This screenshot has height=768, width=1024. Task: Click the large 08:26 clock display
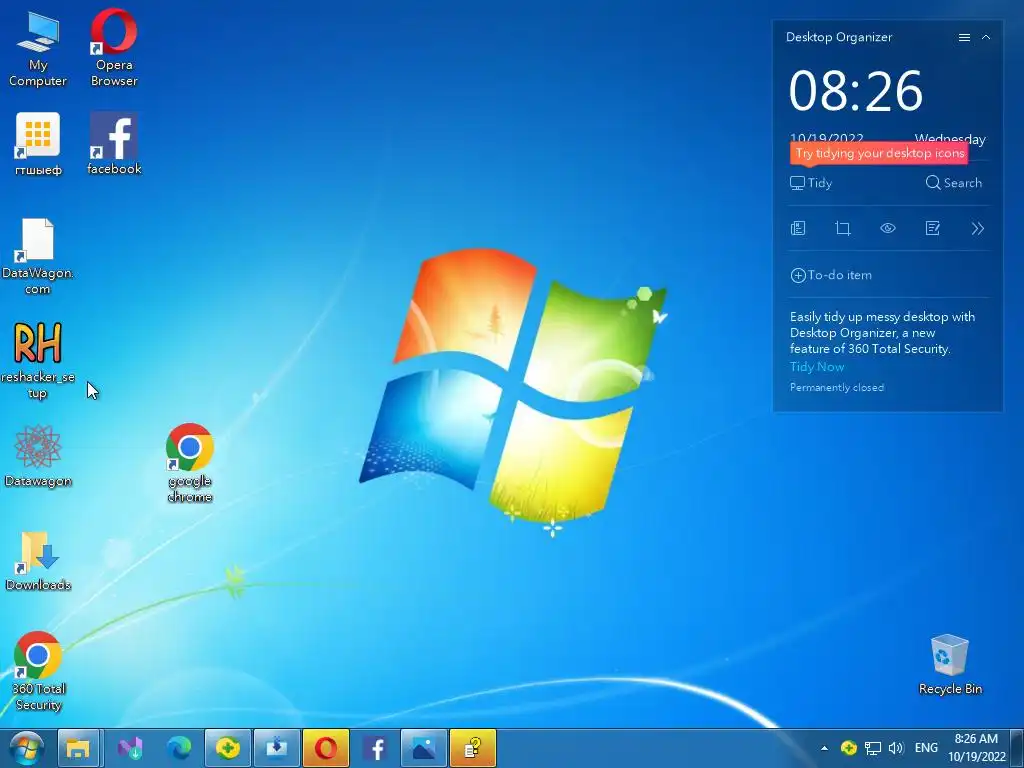(x=856, y=91)
